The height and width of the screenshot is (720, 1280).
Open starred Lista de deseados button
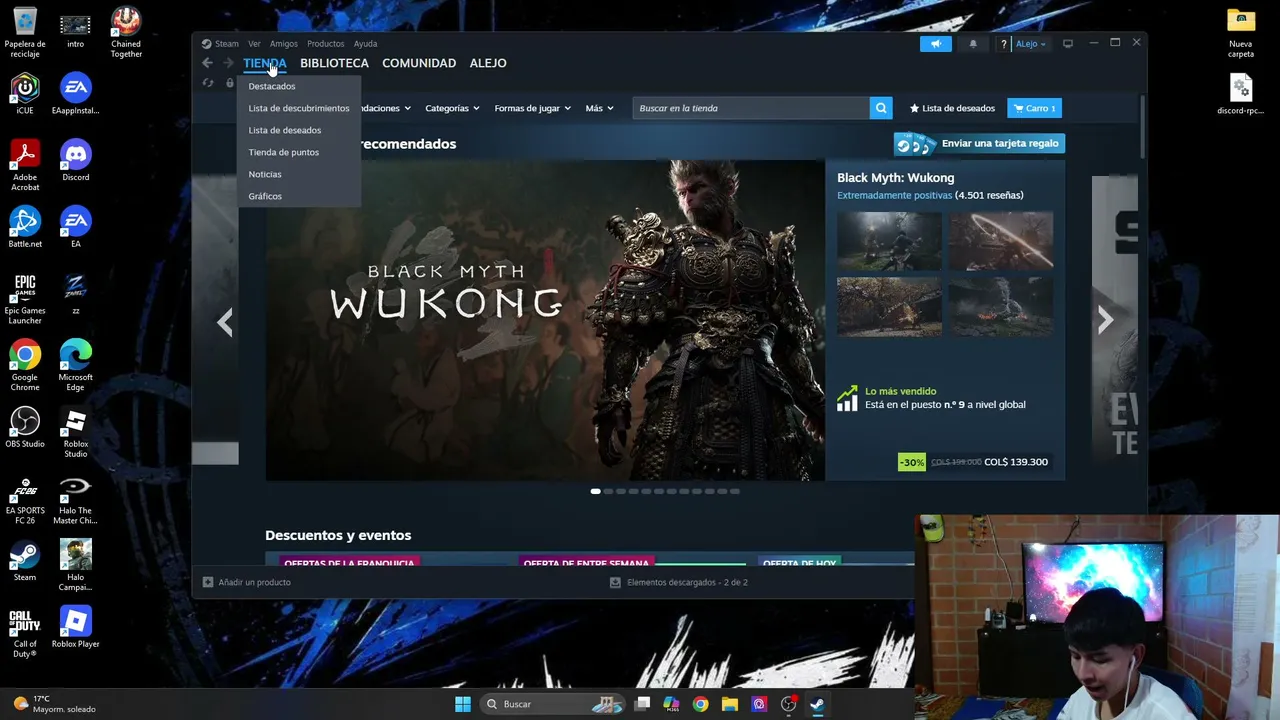pos(952,108)
